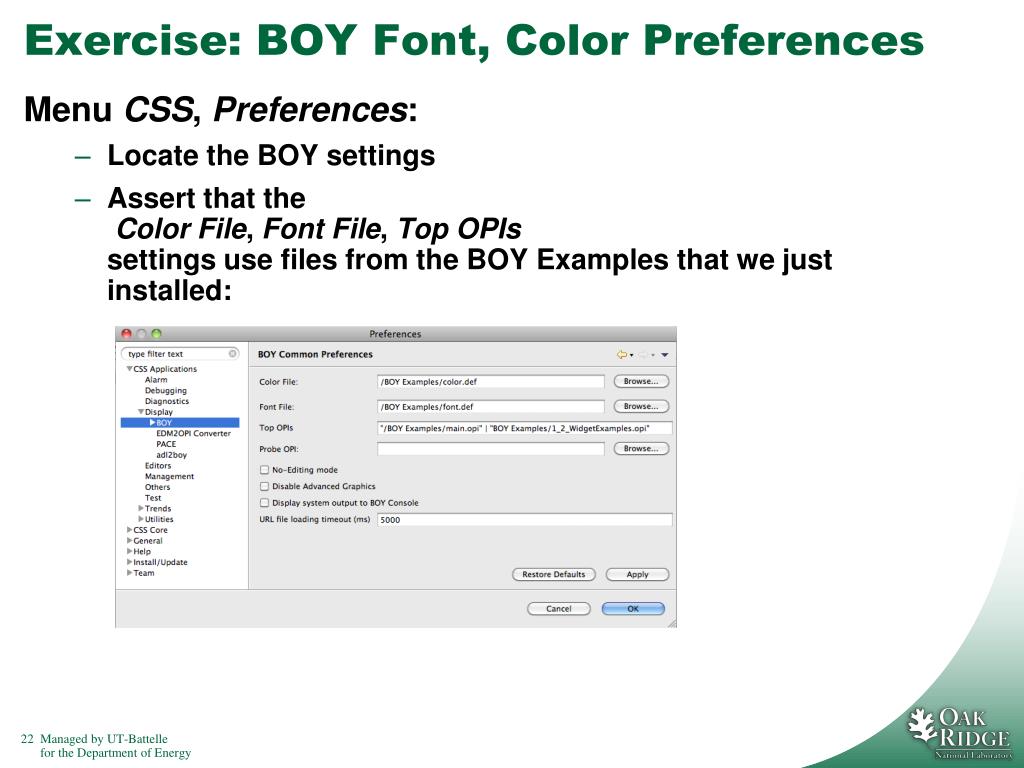Click the empty Probe OPI field
This screenshot has height=768, width=1024.
coord(491,449)
